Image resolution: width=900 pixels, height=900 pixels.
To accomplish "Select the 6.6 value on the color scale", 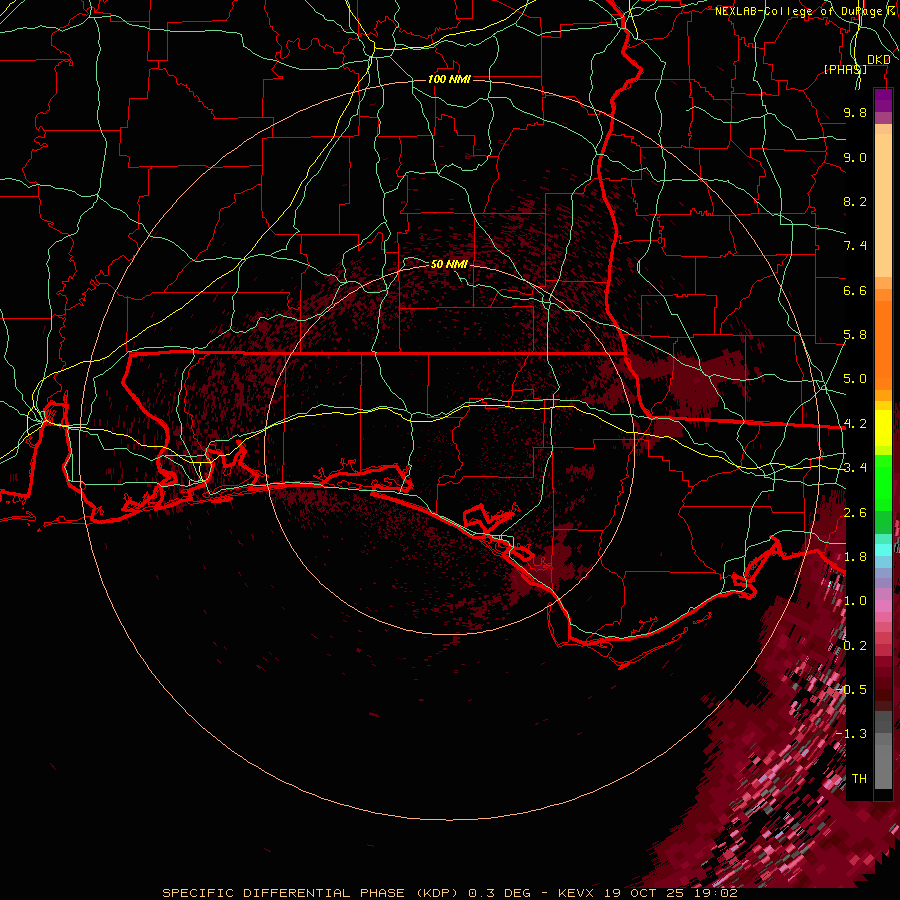I will click(x=855, y=290).
